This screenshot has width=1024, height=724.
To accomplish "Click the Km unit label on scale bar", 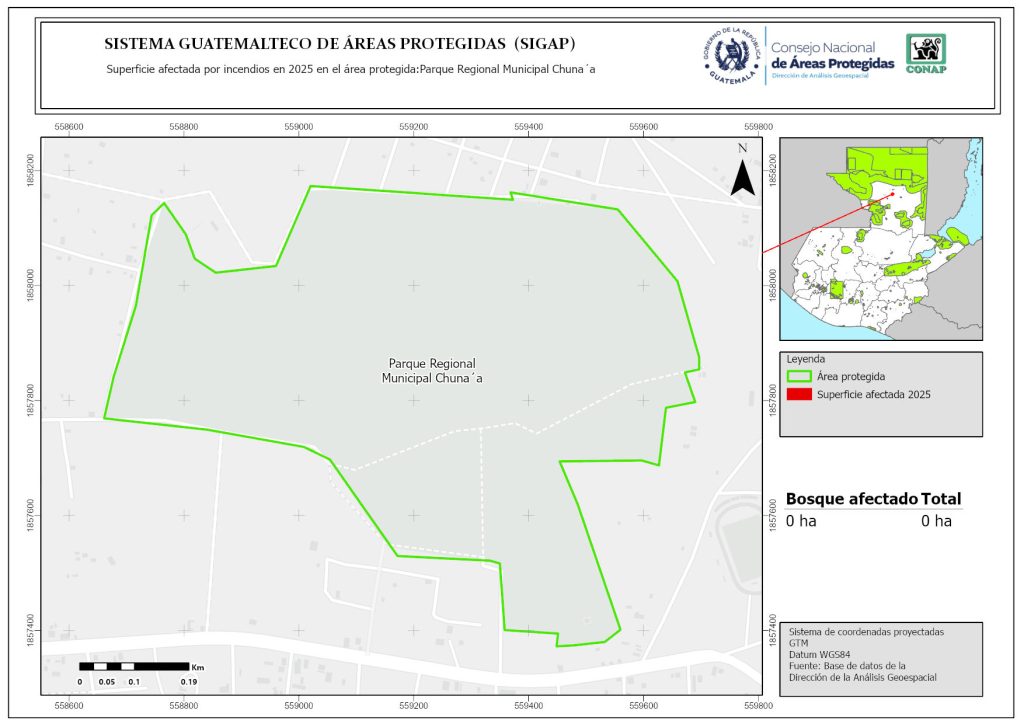I will coord(198,666).
